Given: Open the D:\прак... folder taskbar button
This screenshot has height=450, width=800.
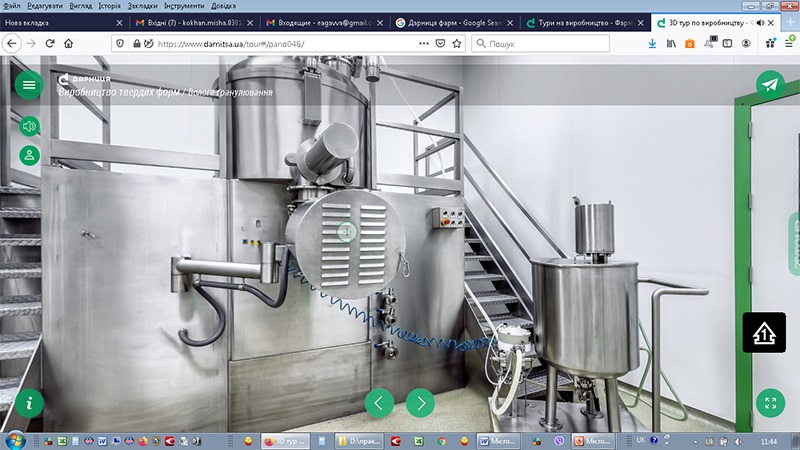Looking at the screenshot, I should [x=360, y=441].
